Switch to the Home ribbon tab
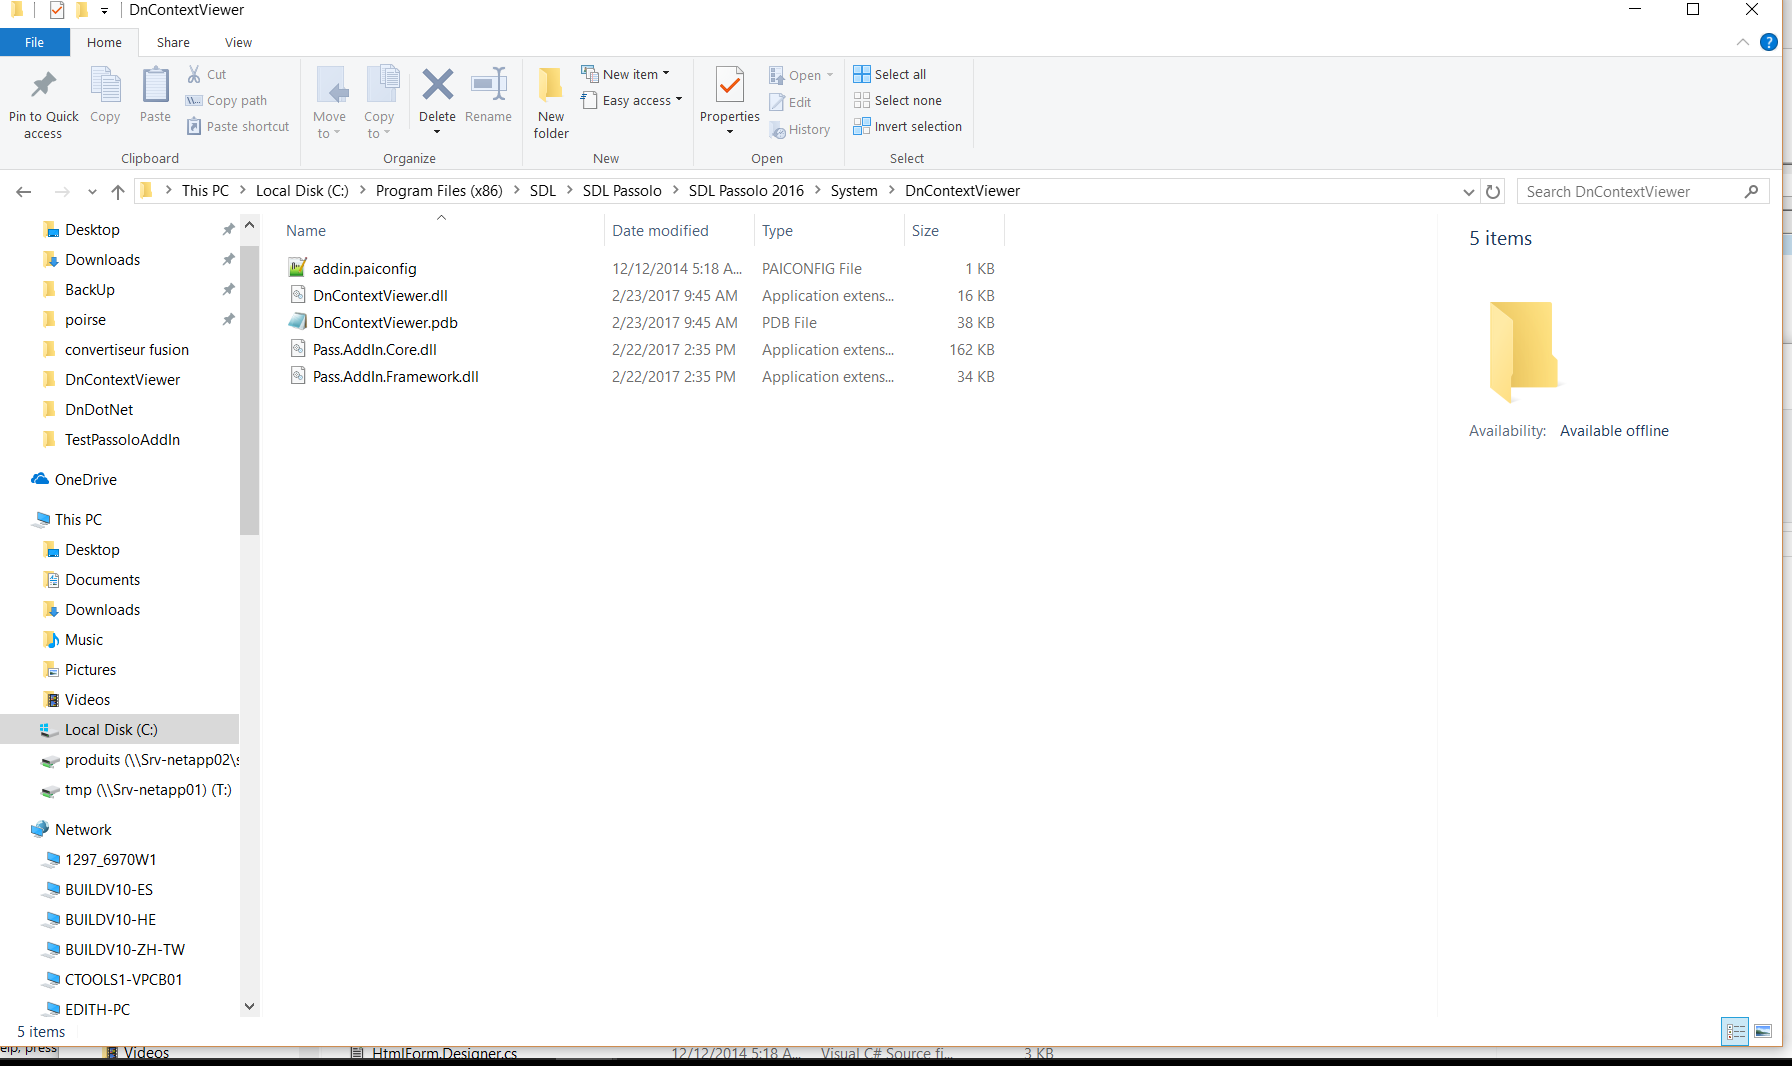 pyautogui.click(x=104, y=42)
